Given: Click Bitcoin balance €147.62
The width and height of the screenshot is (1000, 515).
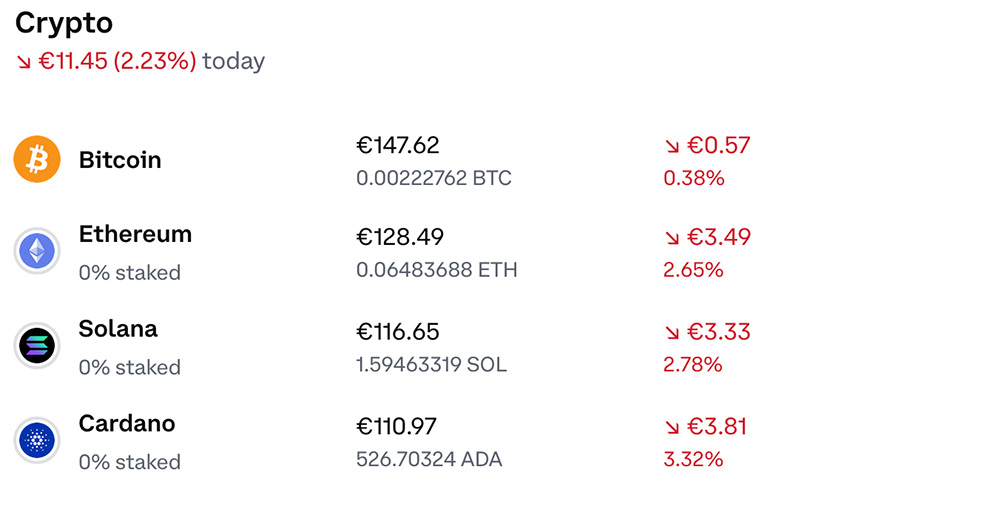Looking at the screenshot, I should (398, 146).
